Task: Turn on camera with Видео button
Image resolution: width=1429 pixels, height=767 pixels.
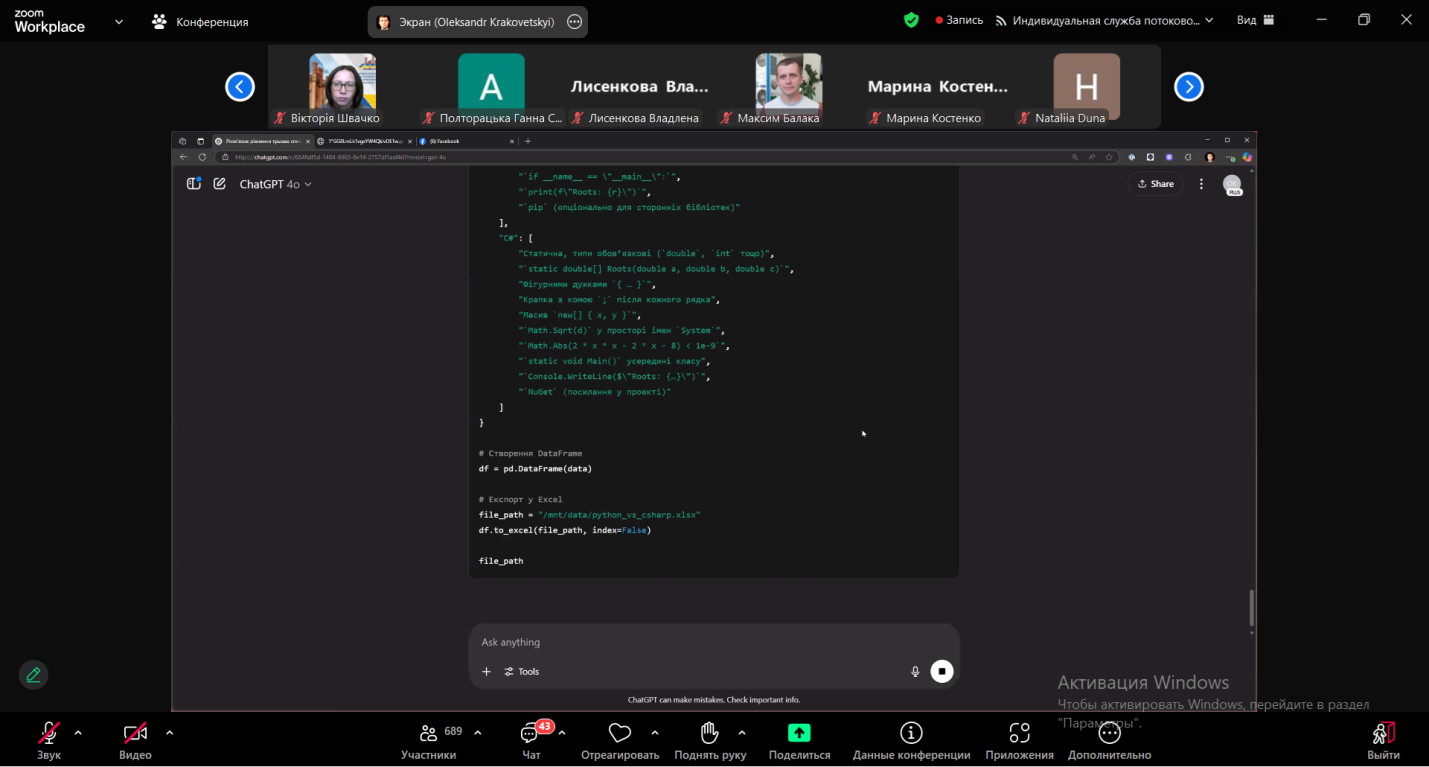Action: pyautogui.click(x=135, y=735)
